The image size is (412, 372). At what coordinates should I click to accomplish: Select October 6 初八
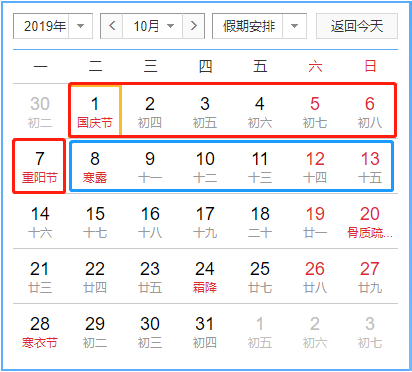pyautogui.click(x=370, y=112)
